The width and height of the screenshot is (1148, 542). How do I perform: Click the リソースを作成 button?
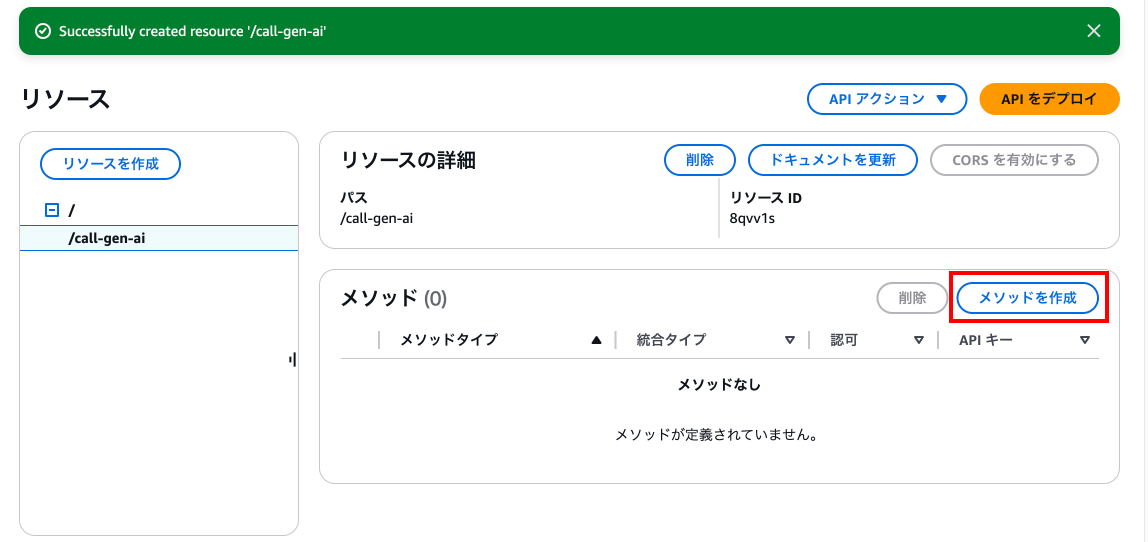click(x=111, y=164)
